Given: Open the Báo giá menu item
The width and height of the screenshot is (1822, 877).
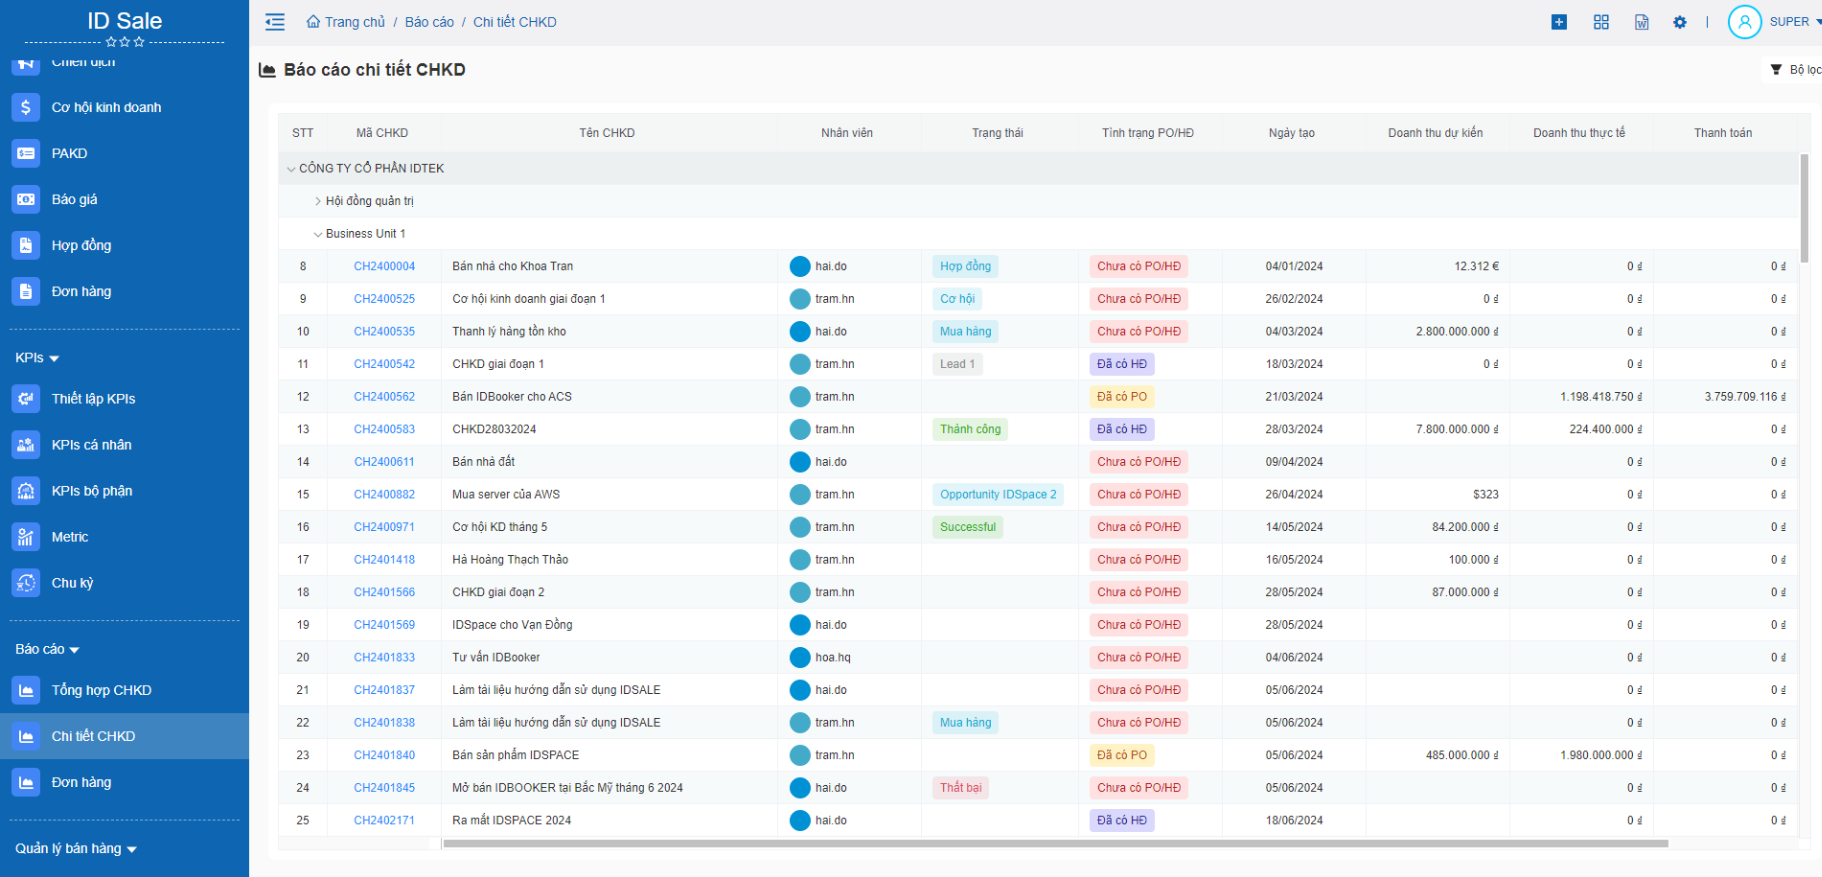Looking at the screenshot, I should click(x=74, y=199).
